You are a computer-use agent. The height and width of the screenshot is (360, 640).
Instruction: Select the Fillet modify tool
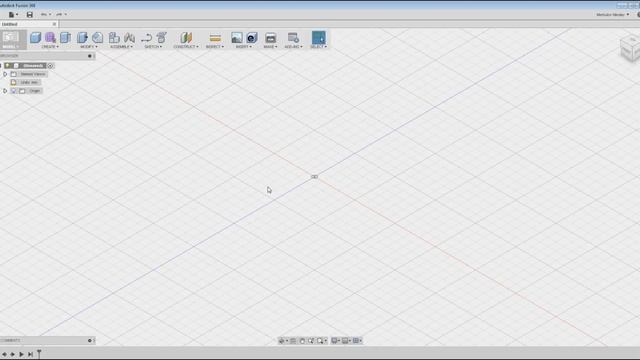pyautogui.click(x=98, y=38)
